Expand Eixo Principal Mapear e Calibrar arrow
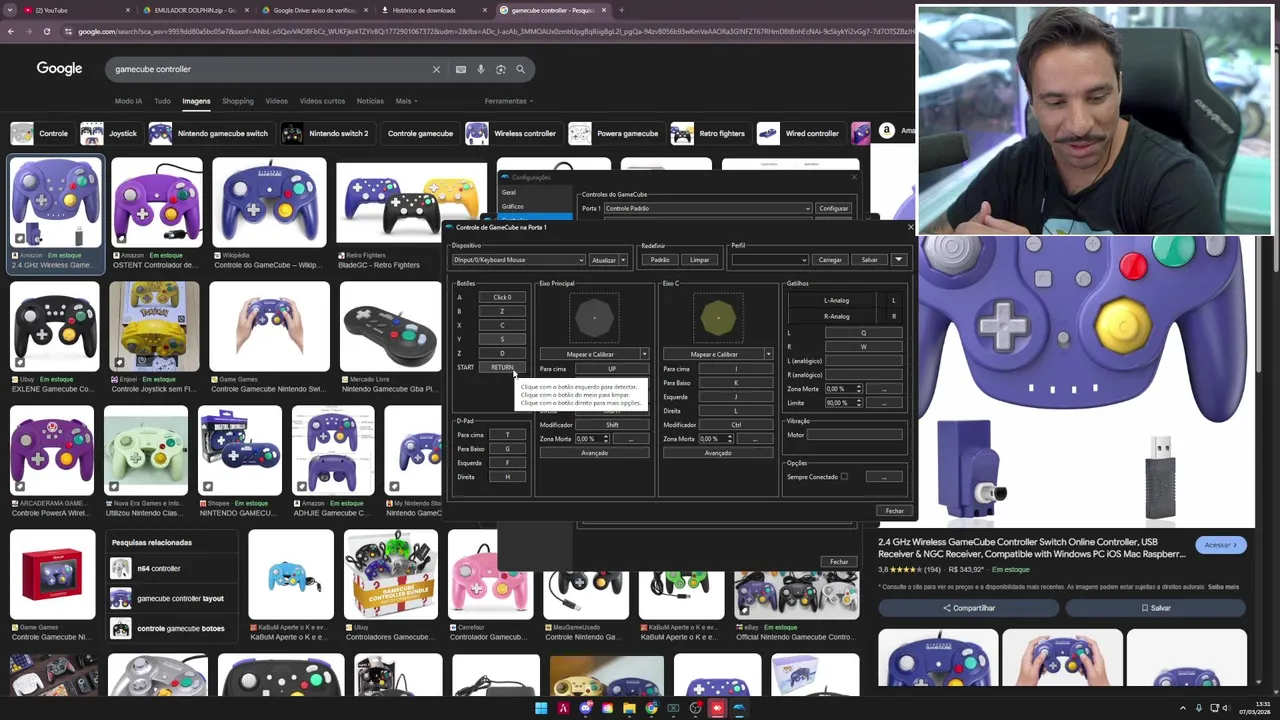 644,354
